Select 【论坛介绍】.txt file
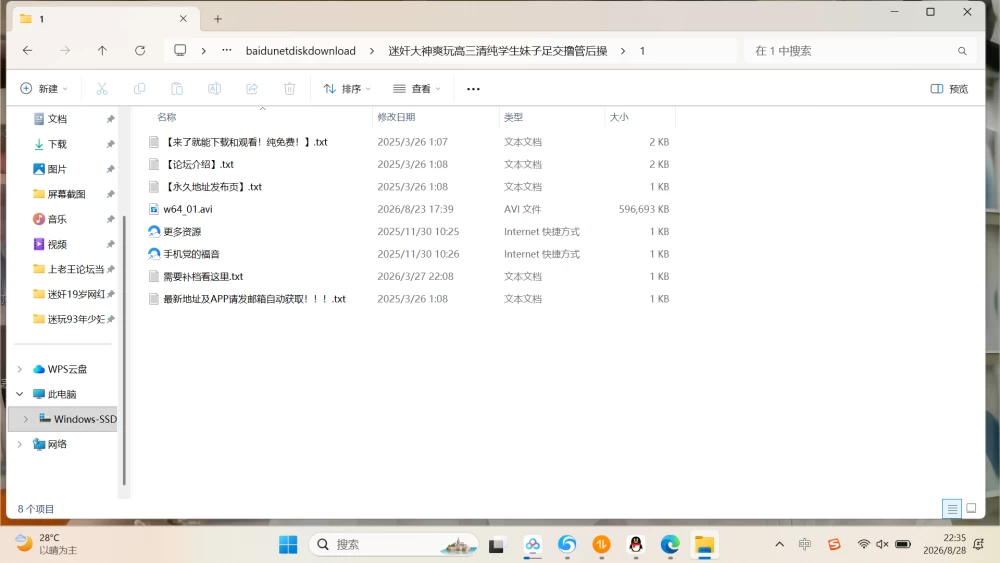 coord(198,165)
